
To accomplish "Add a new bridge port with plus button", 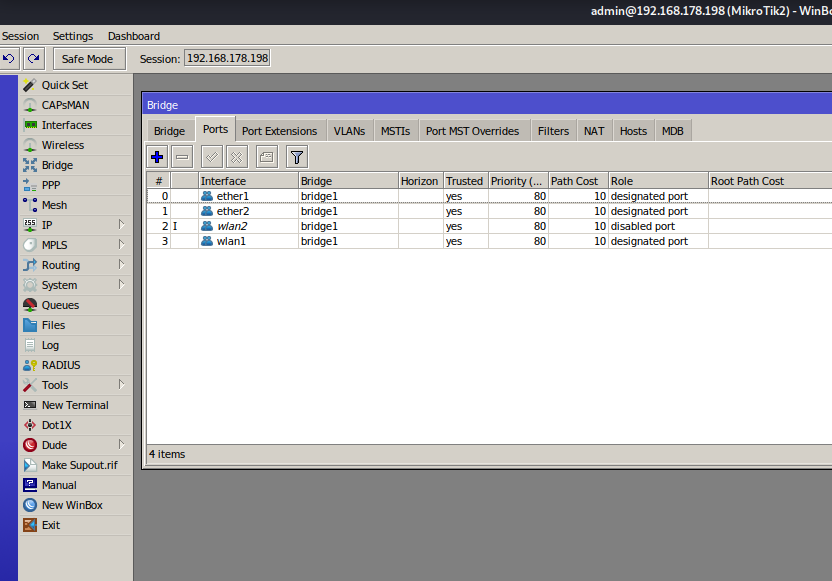I will [157, 157].
